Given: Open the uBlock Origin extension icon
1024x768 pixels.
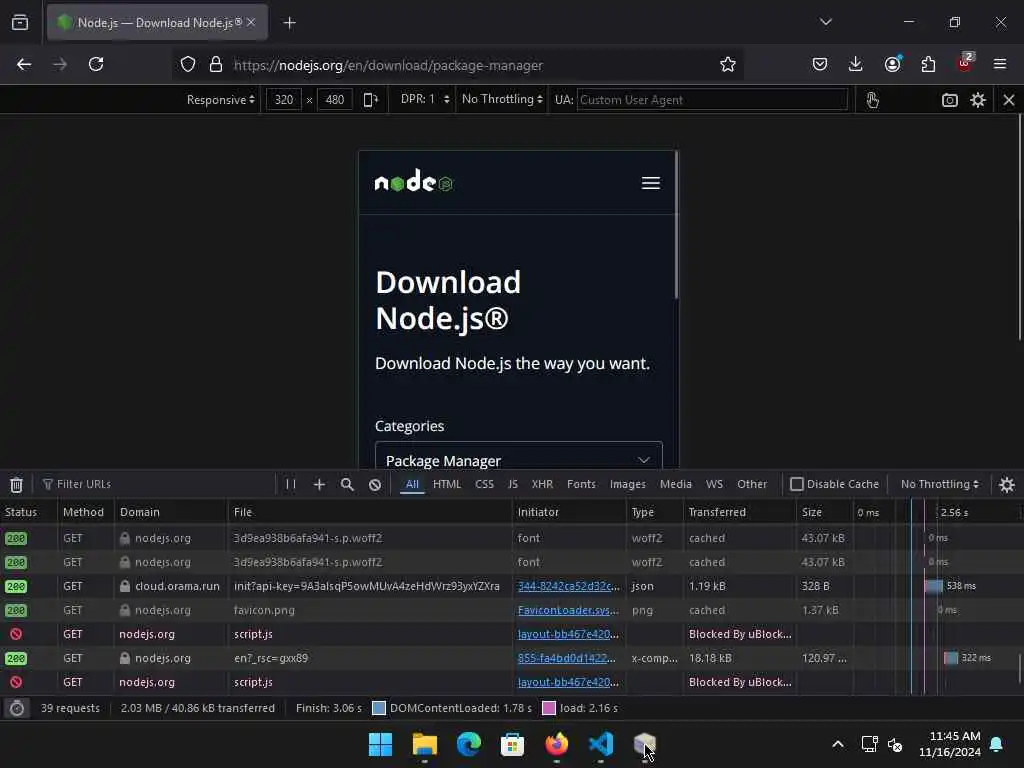Looking at the screenshot, I should (x=965, y=63).
